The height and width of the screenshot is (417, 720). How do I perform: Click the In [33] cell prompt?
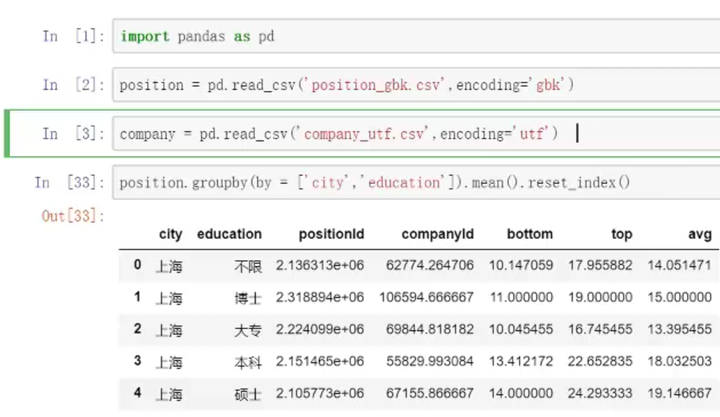click(x=66, y=182)
